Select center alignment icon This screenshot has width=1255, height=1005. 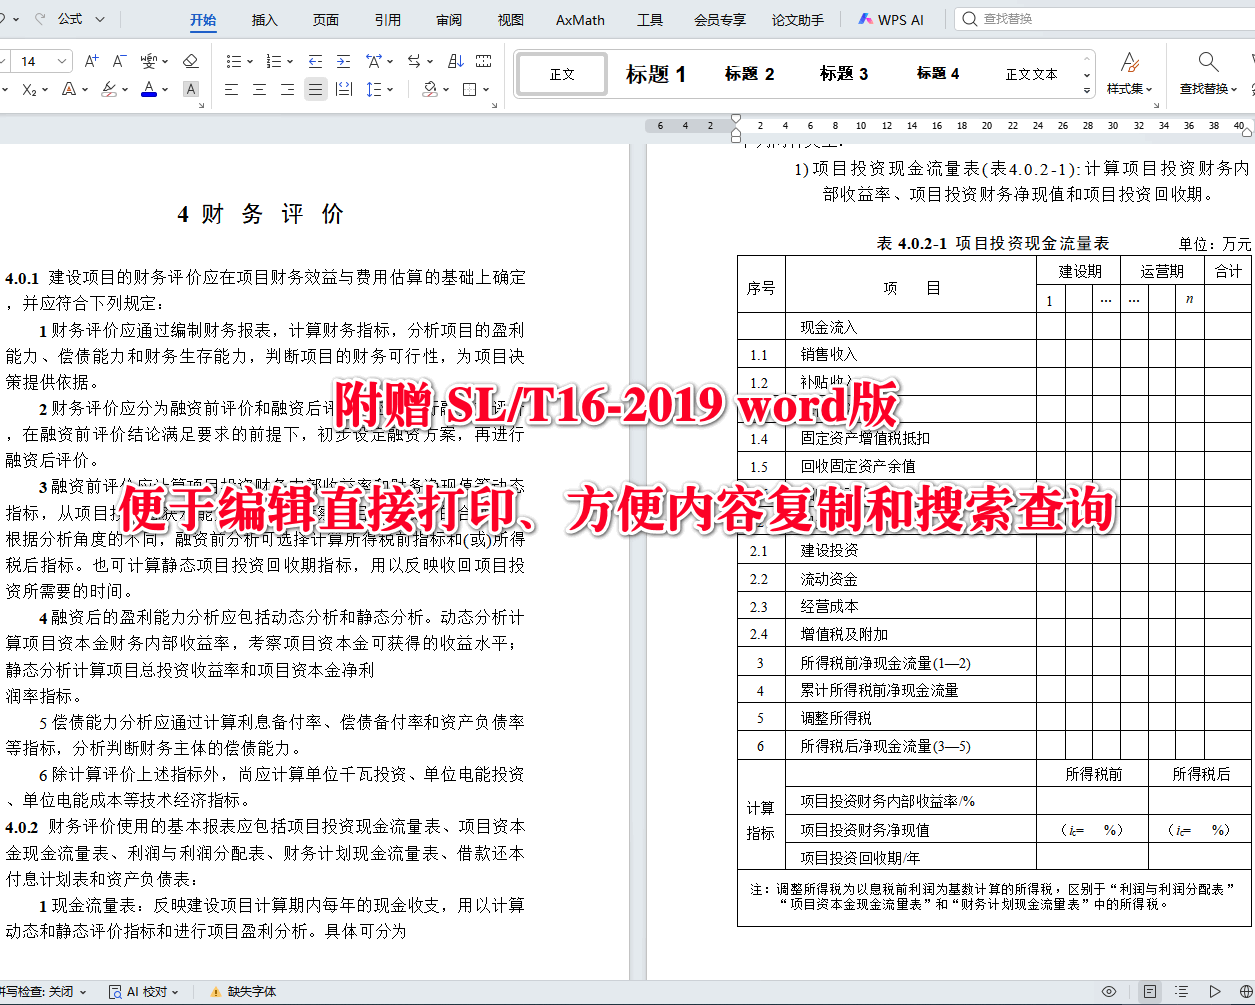coord(258,90)
